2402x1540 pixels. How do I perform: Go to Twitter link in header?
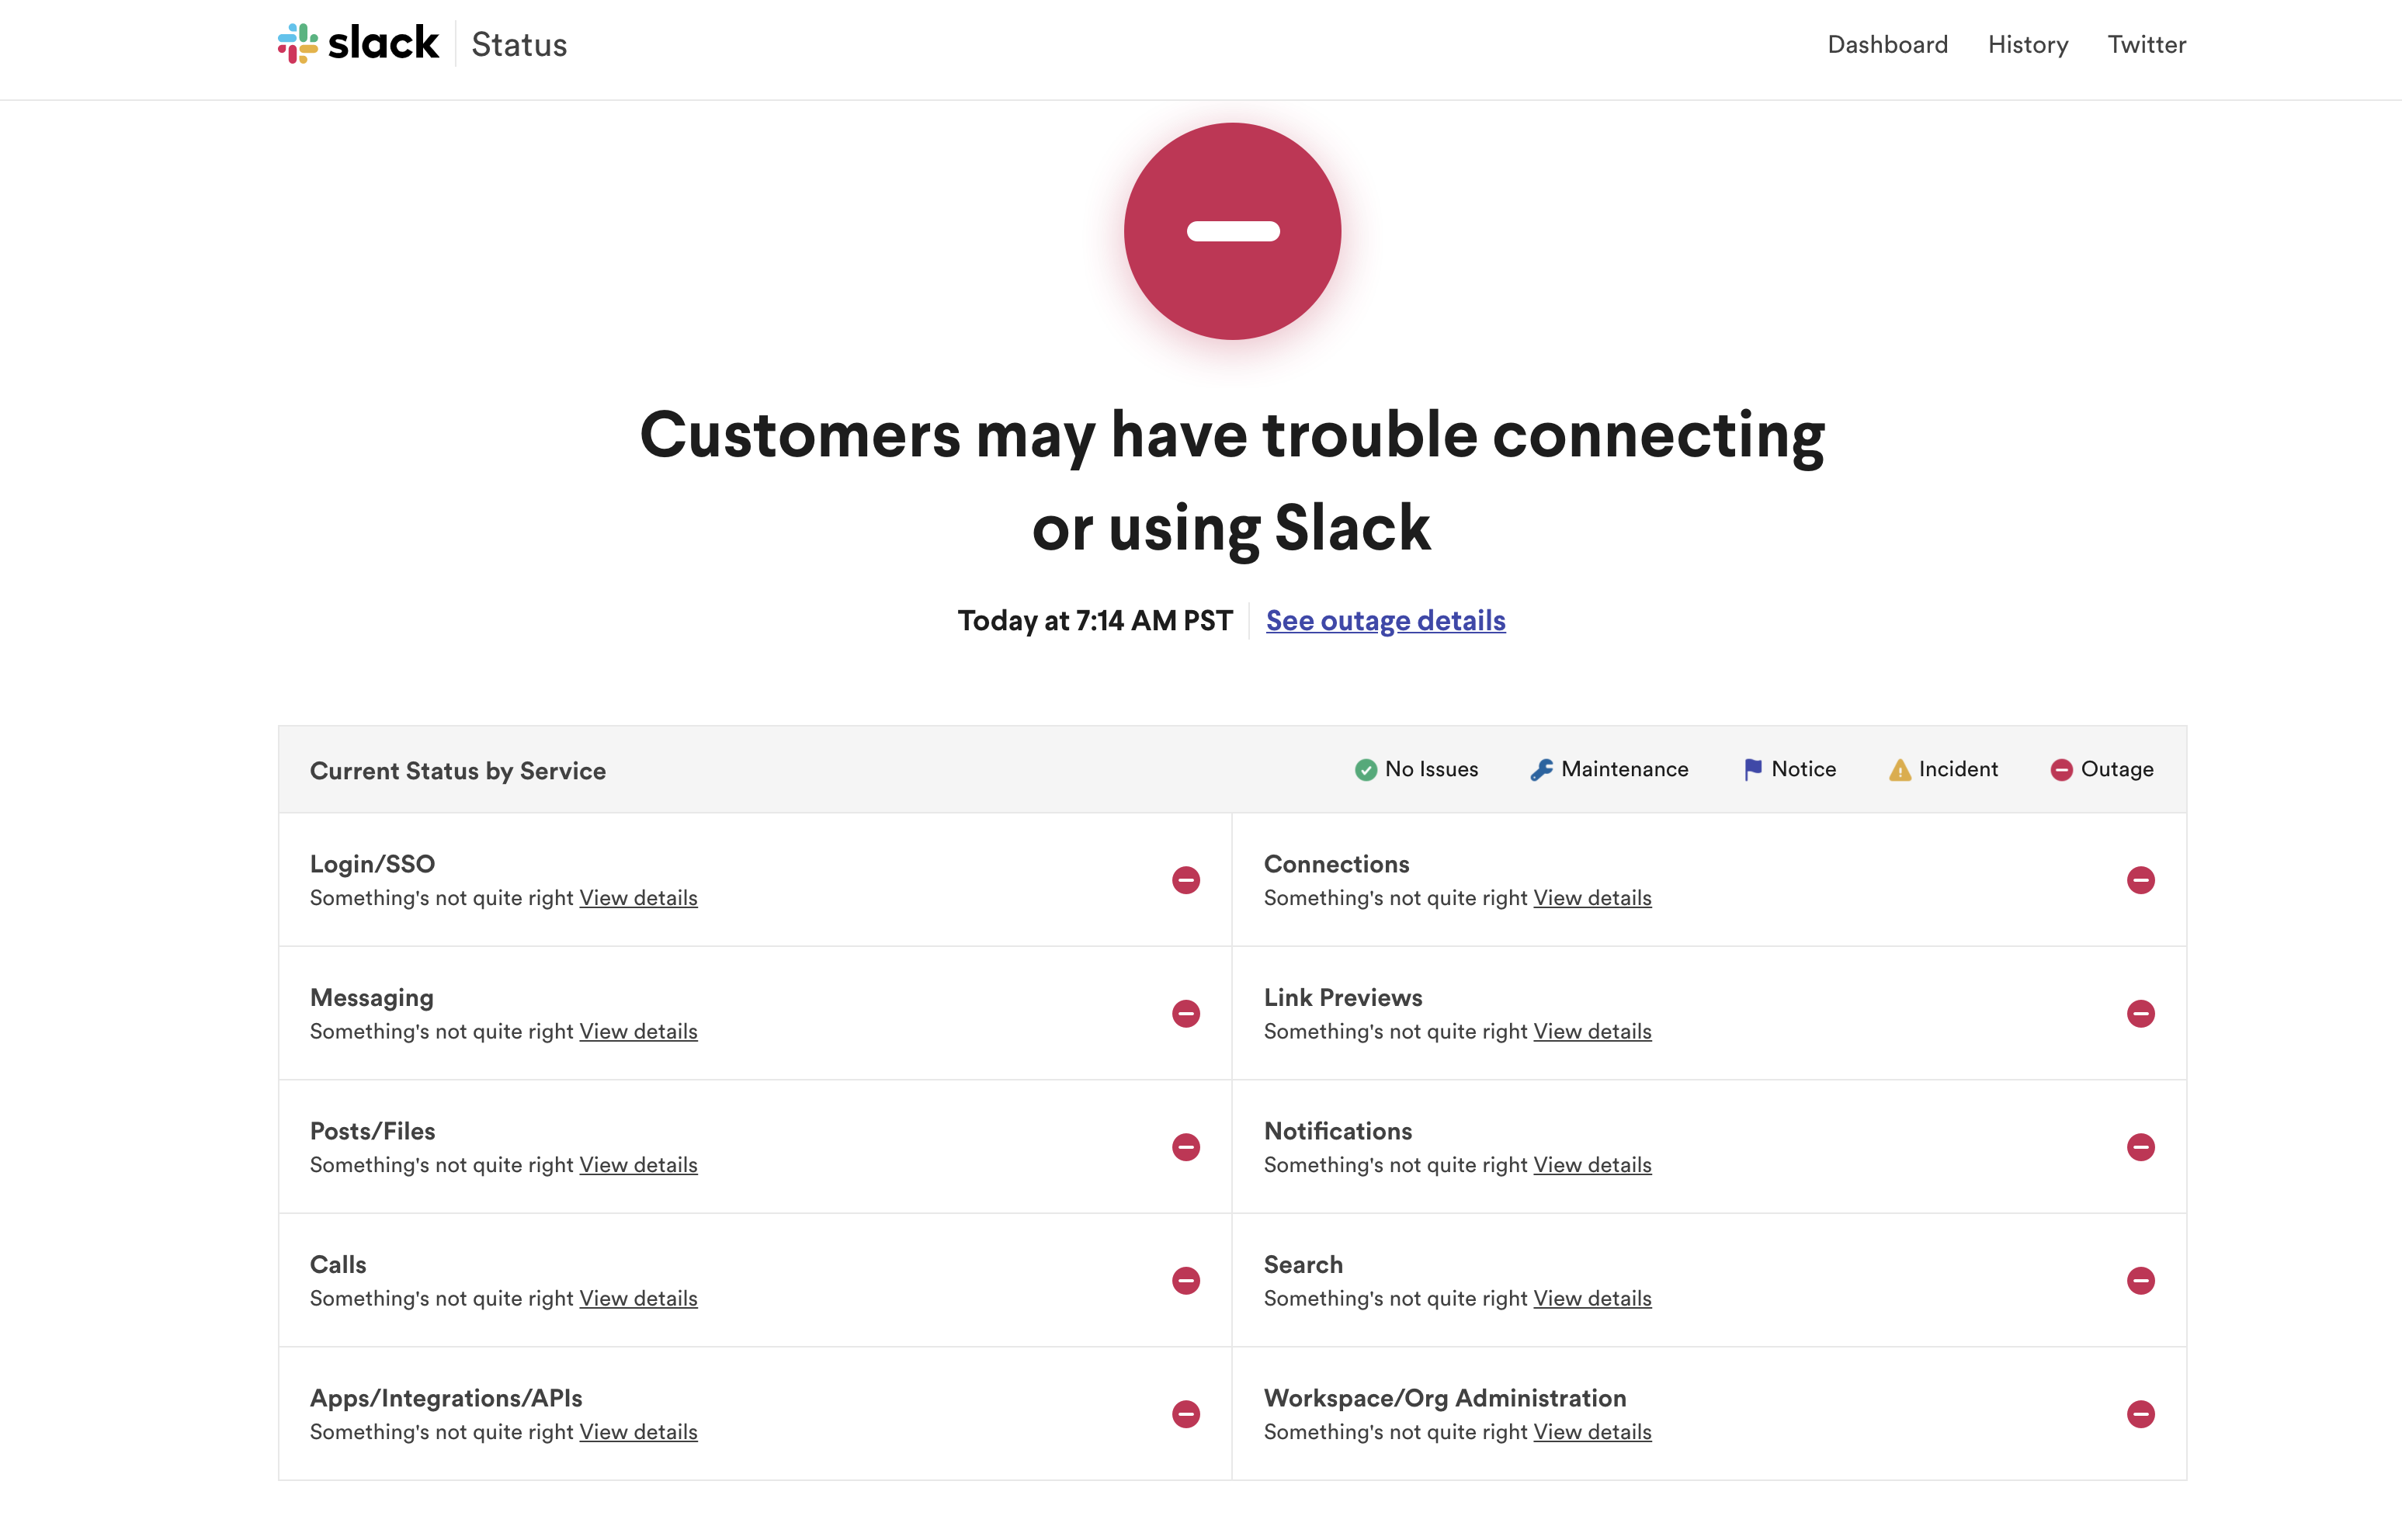click(2146, 45)
